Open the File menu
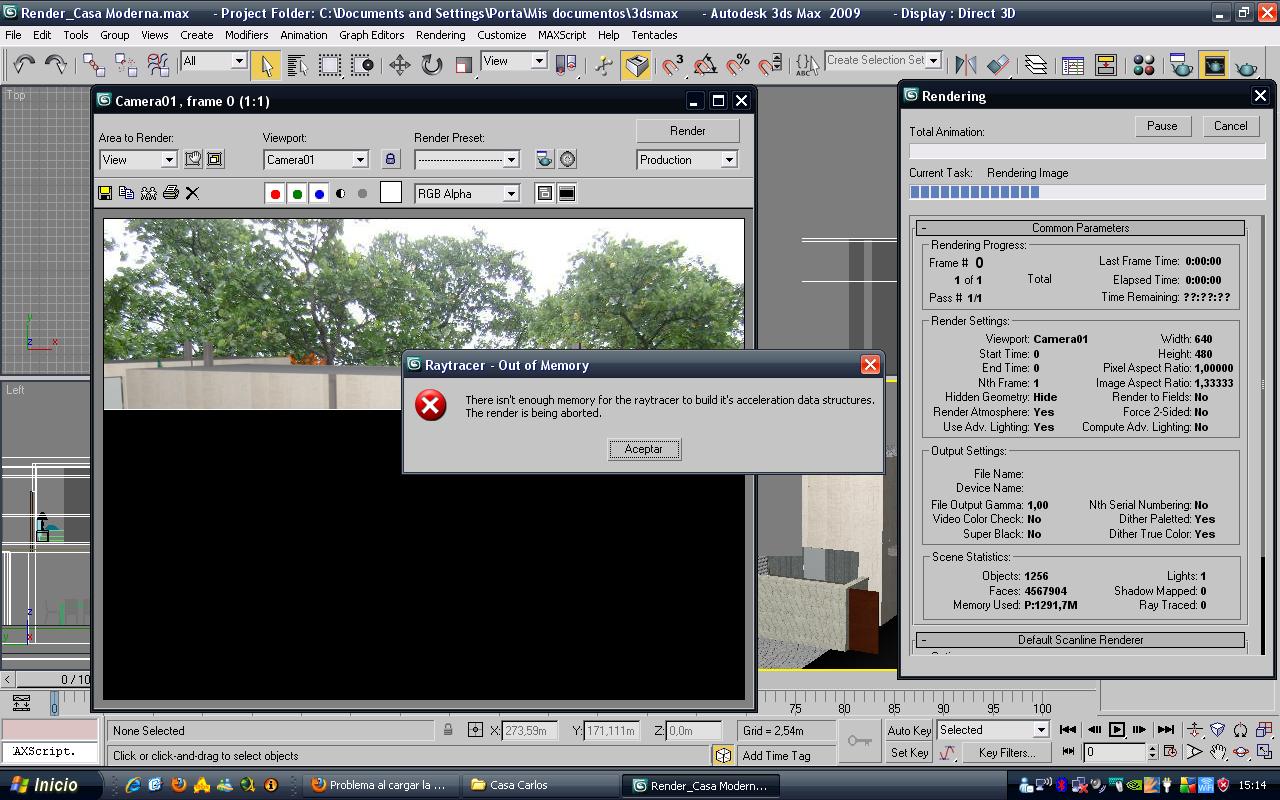Viewport: 1280px width, 800px height. (13, 35)
